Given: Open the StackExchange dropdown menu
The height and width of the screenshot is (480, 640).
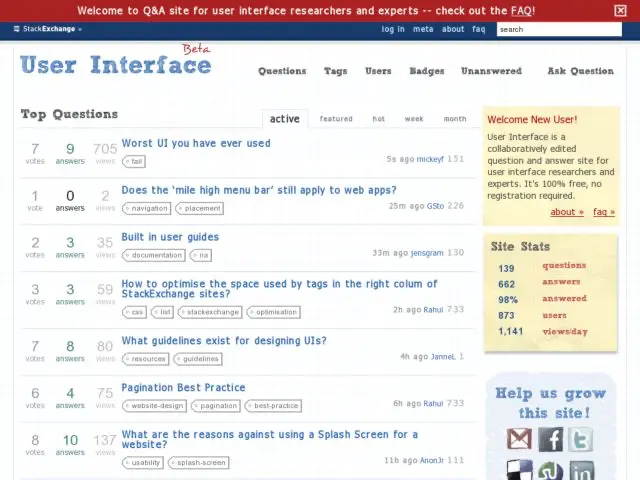Looking at the screenshot, I should 48,29.
